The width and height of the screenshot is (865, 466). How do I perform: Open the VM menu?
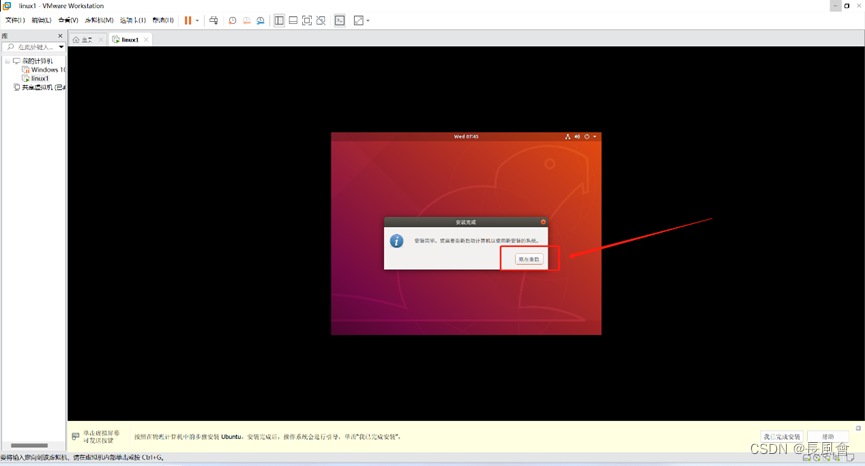(x=99, y=20)
